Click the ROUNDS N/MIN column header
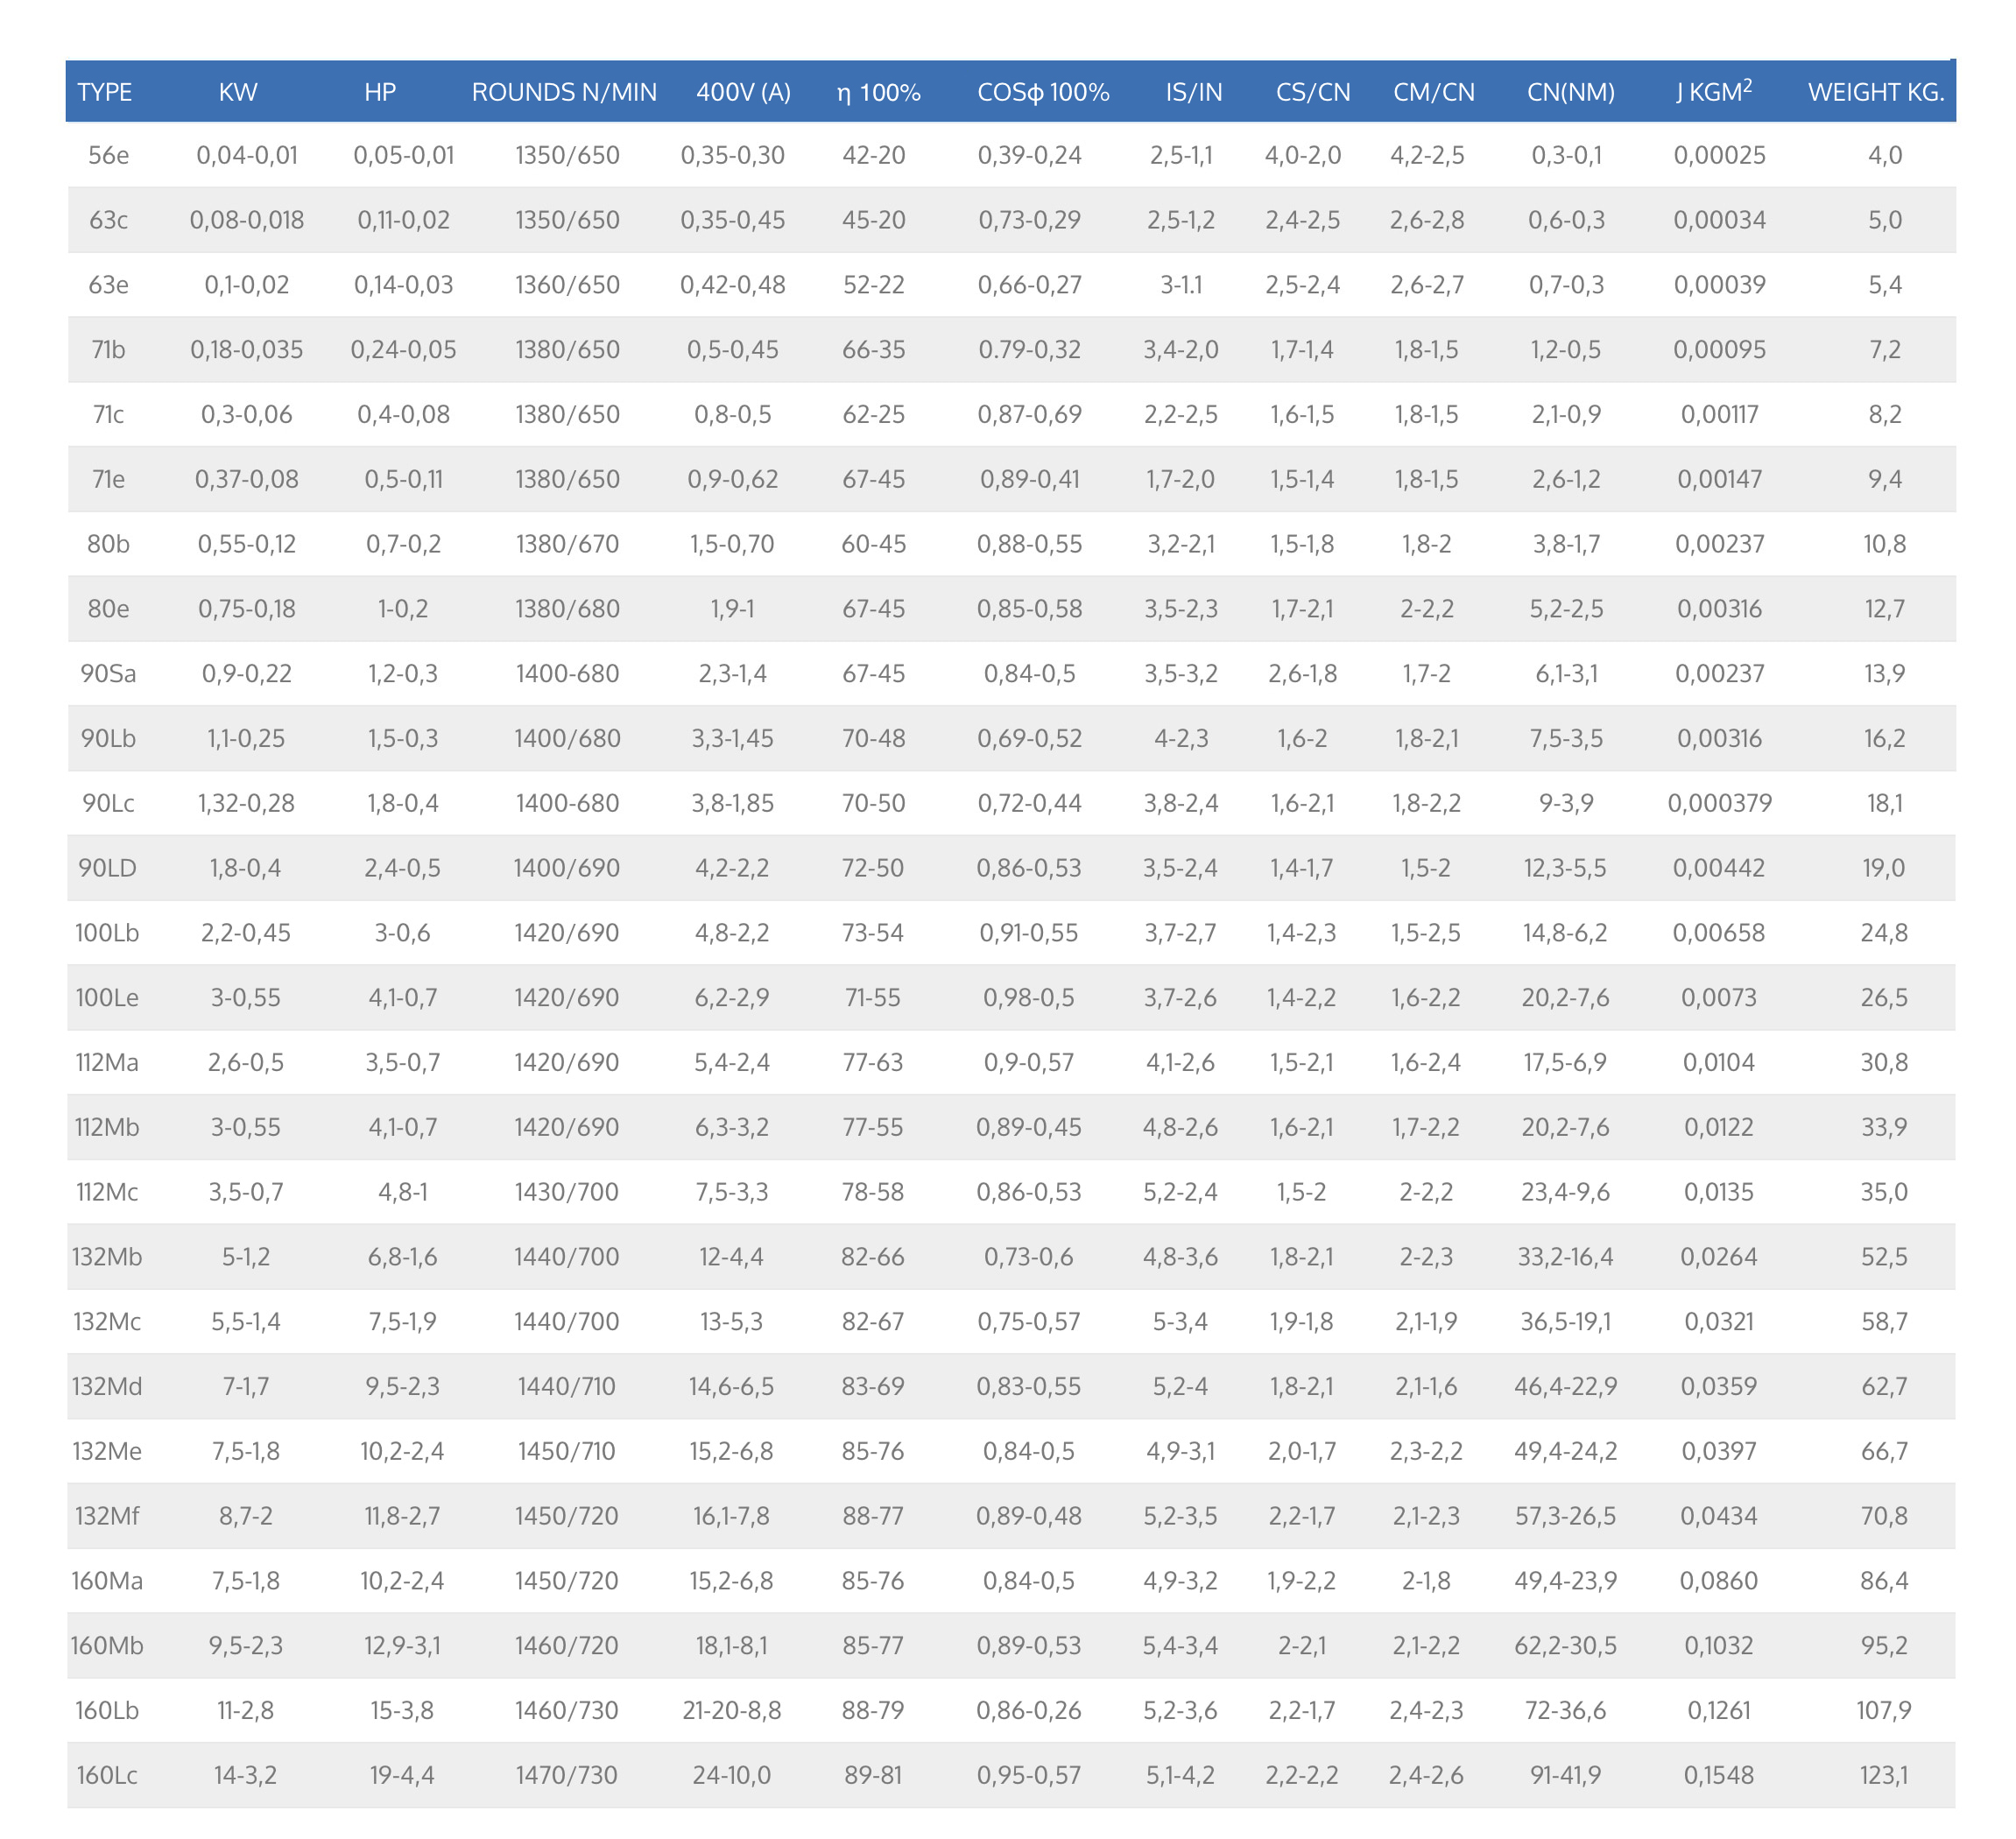 (564, 92)
